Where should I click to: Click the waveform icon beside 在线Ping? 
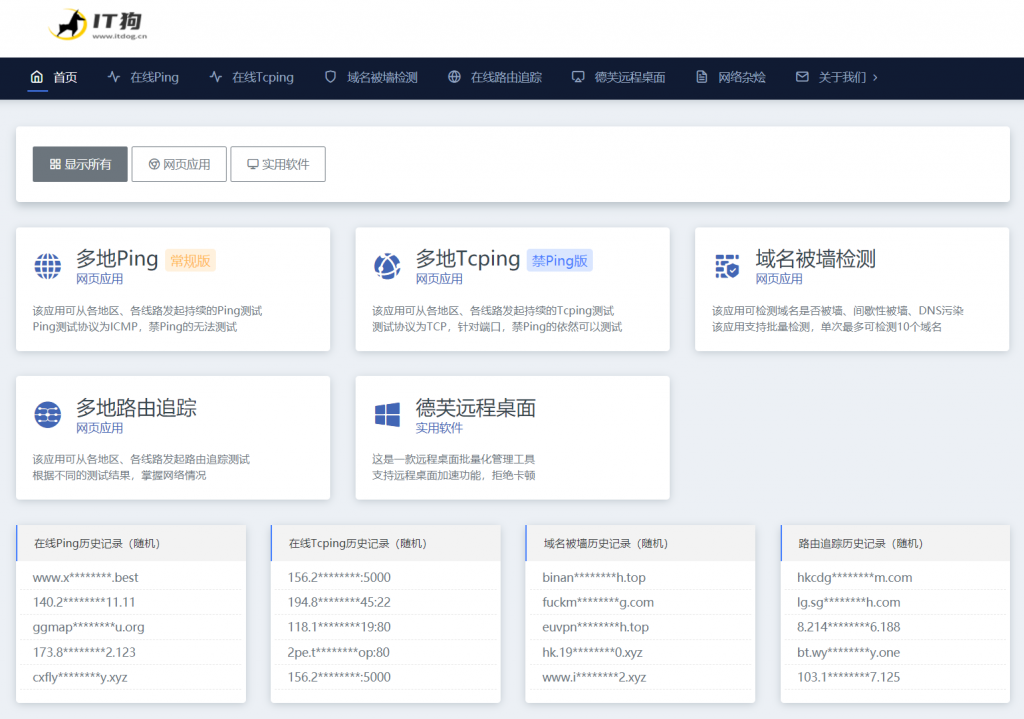tap(114, 76)
